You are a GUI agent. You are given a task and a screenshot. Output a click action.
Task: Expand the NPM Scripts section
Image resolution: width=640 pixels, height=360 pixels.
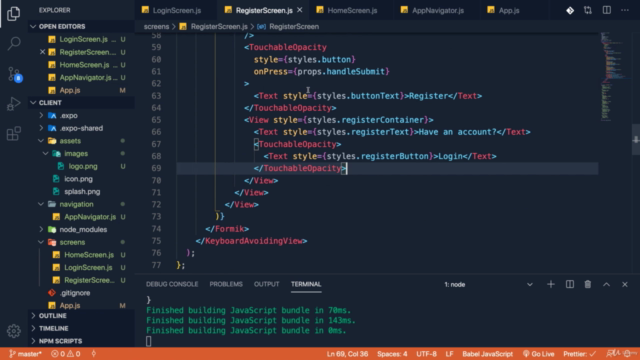point(82,341)
